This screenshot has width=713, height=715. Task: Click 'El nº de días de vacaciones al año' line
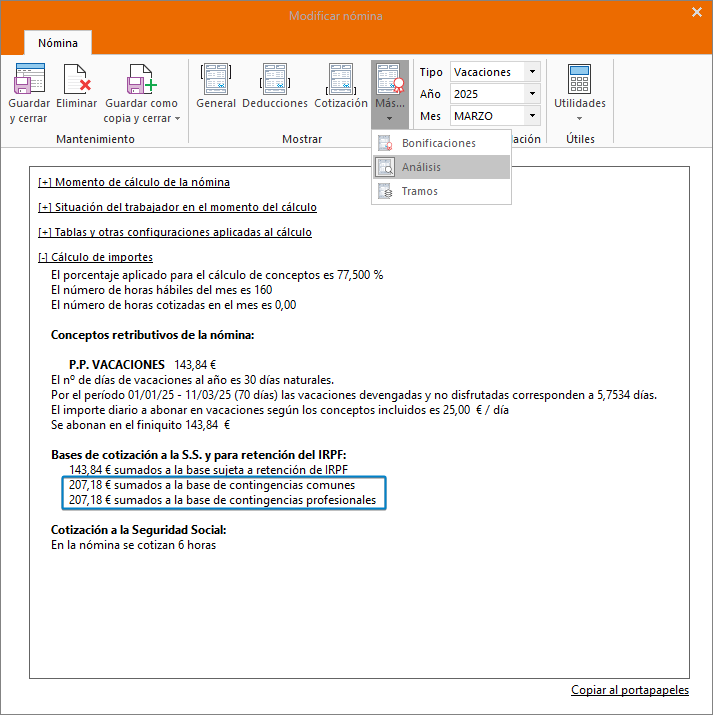click(192, 380)
